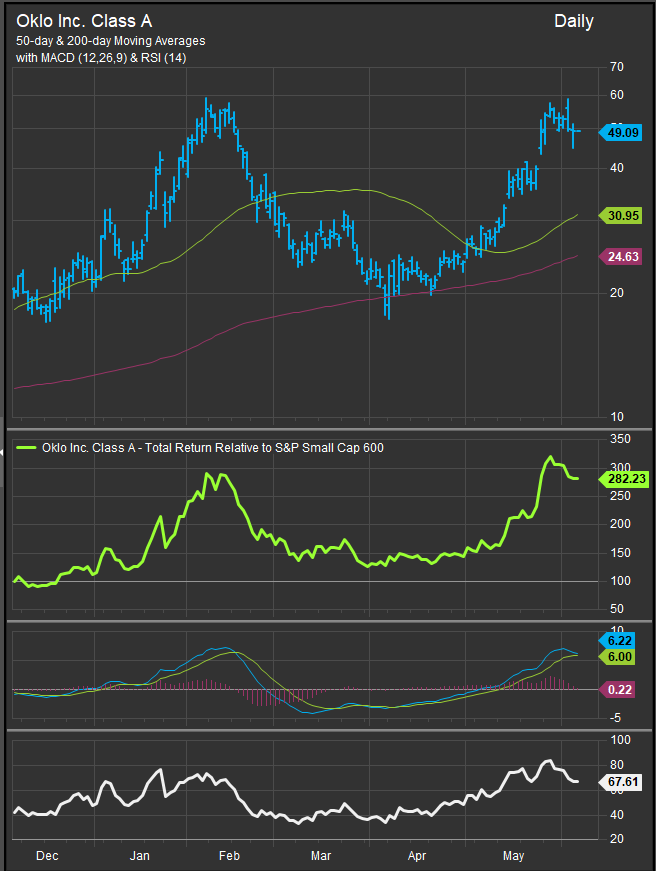
Task: Click the 60 price axis label
Action: coord(617,95)
